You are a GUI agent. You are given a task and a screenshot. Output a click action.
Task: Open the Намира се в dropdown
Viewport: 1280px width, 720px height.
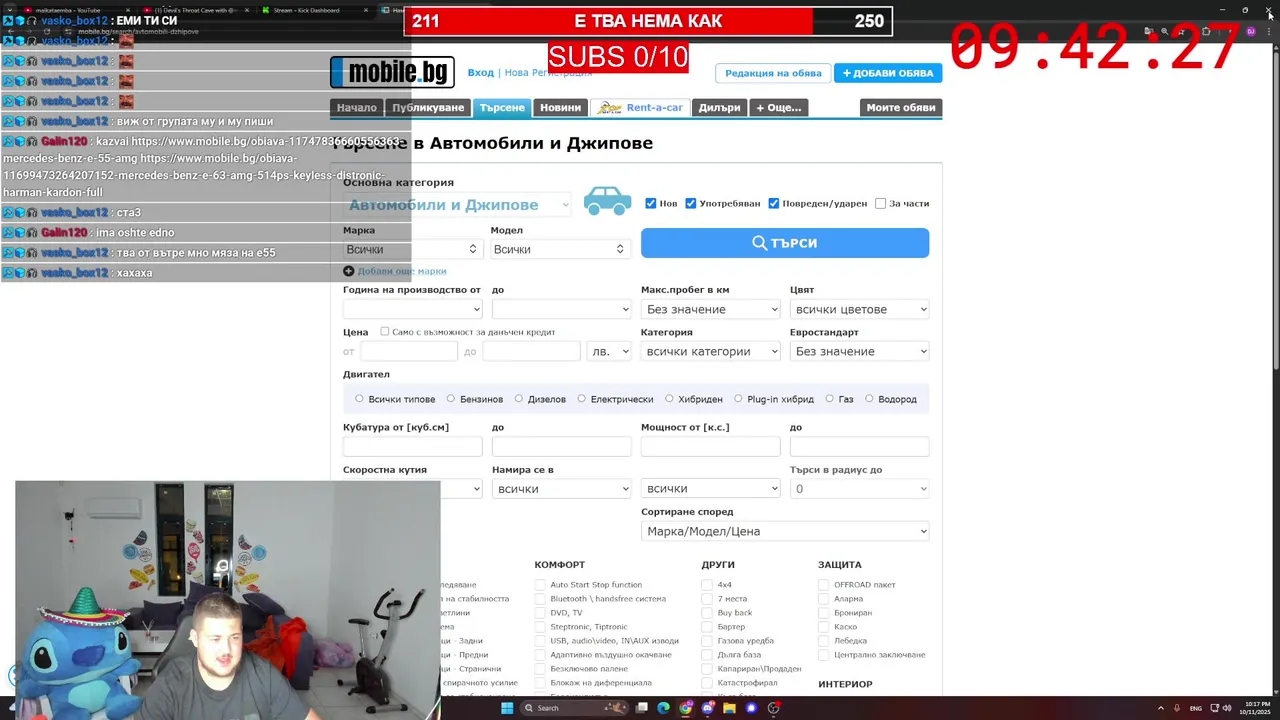(x=561, y=489)
